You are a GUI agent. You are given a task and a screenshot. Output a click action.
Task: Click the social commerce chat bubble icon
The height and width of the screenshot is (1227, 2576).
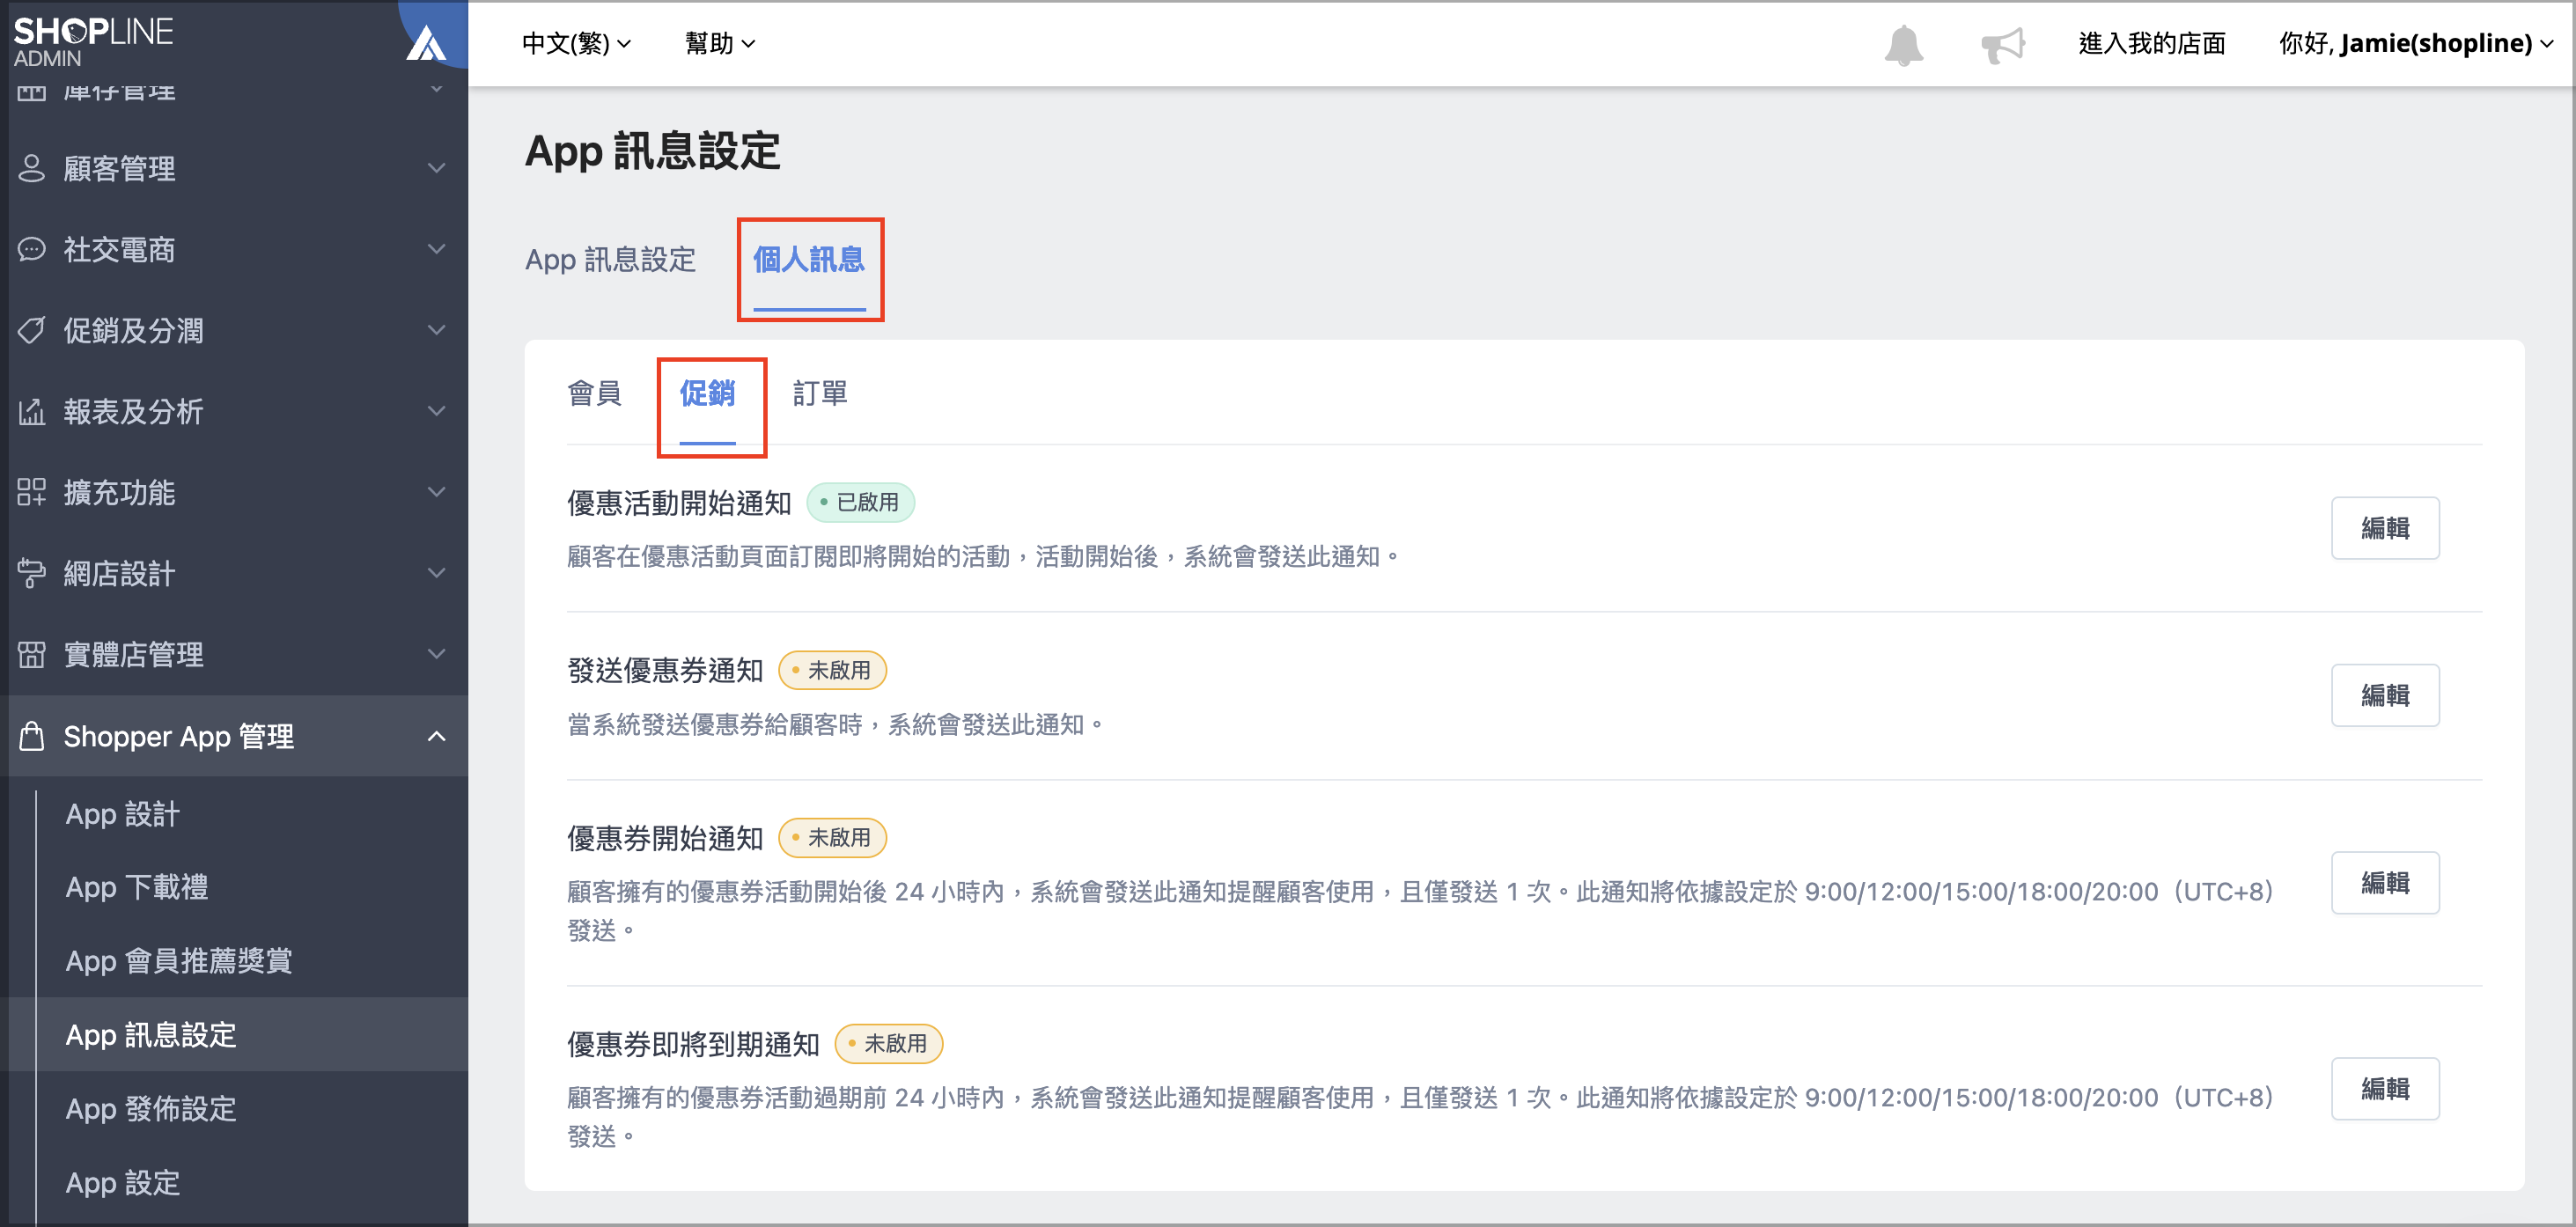point(32,249)
